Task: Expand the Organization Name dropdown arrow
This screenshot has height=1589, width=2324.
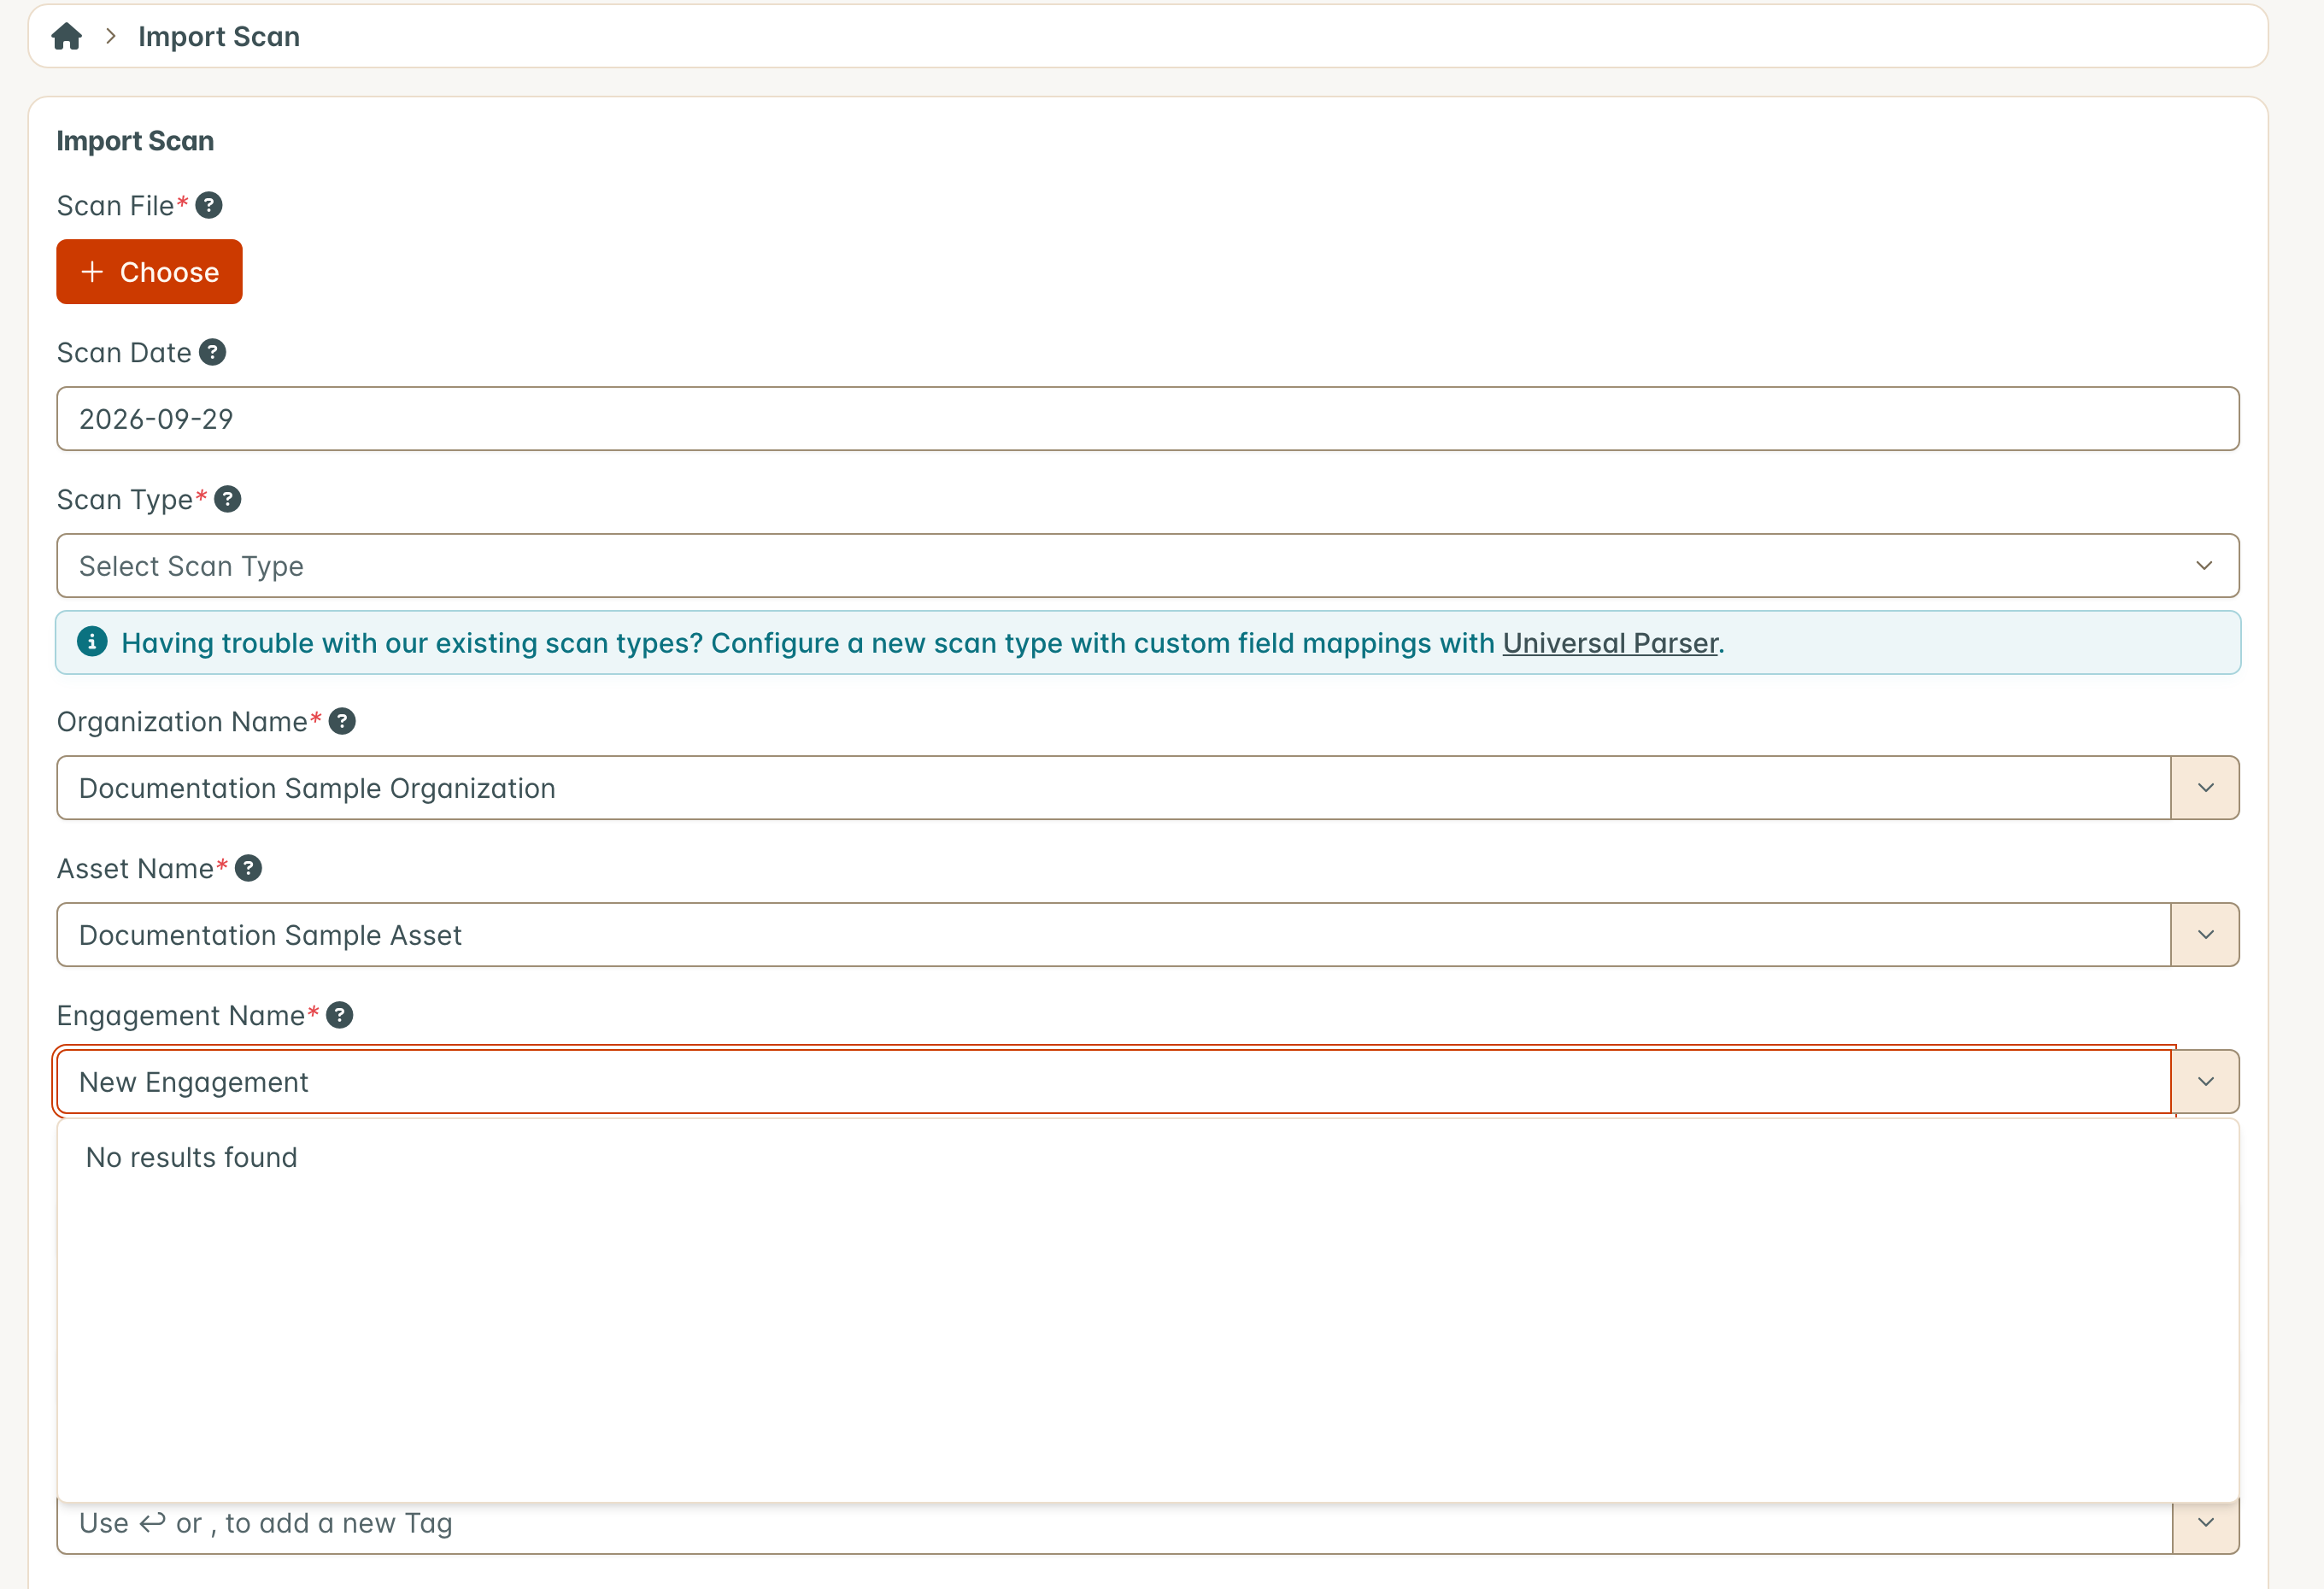Action: click(2205, 788)
